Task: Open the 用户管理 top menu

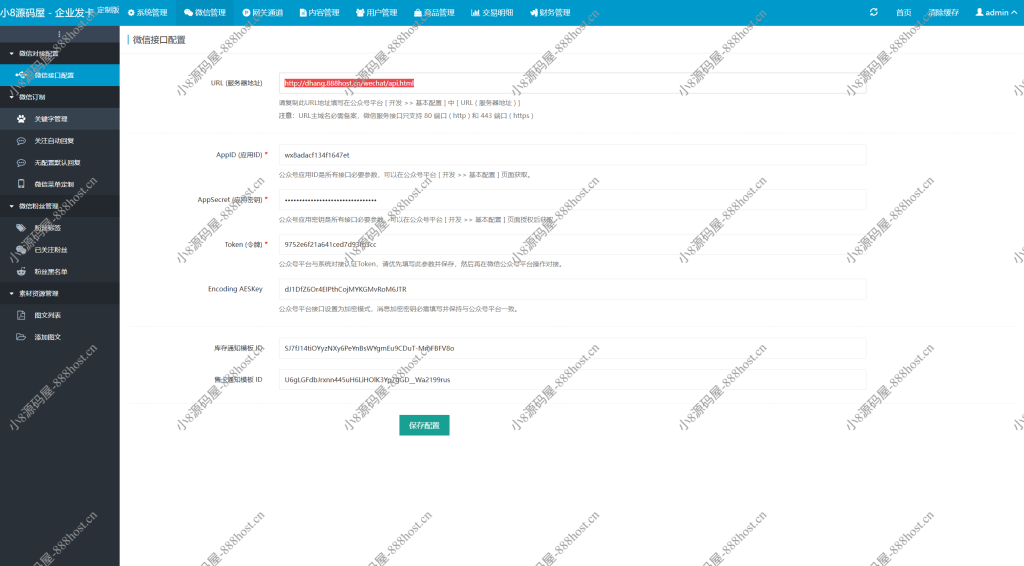Action: pos(377,12)
